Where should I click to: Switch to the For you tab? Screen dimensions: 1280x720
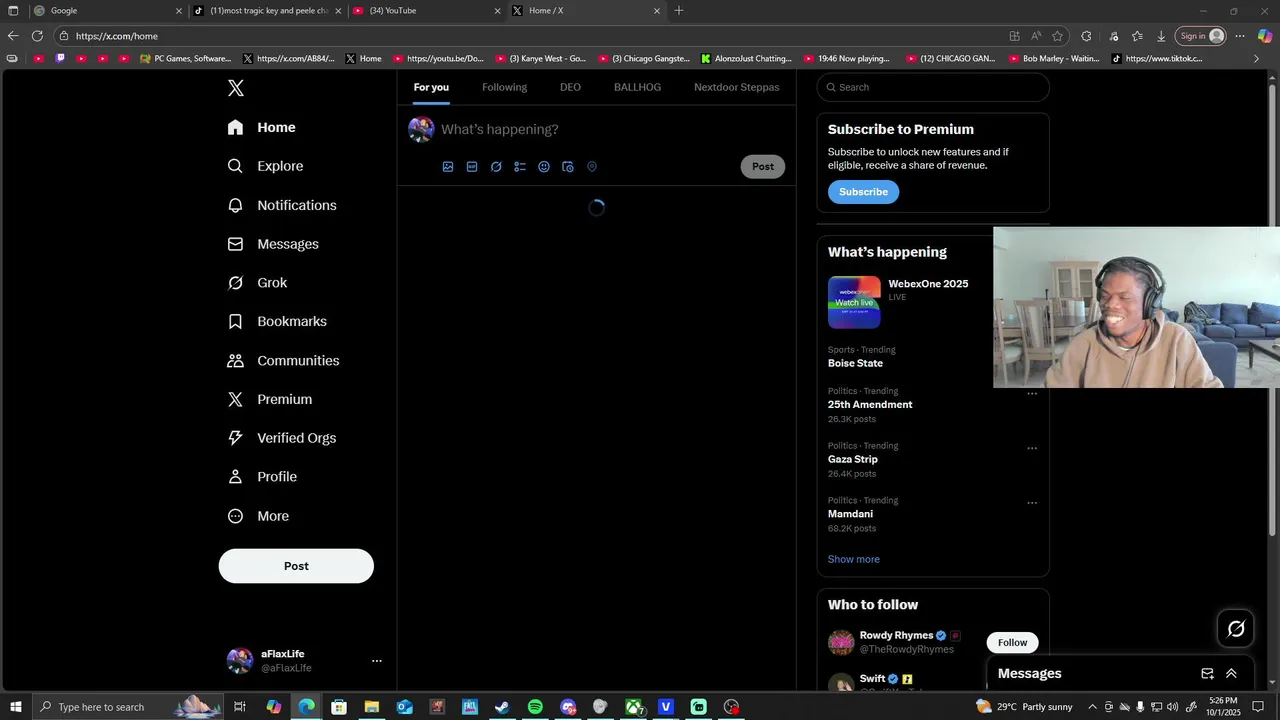tap(431, 87)
